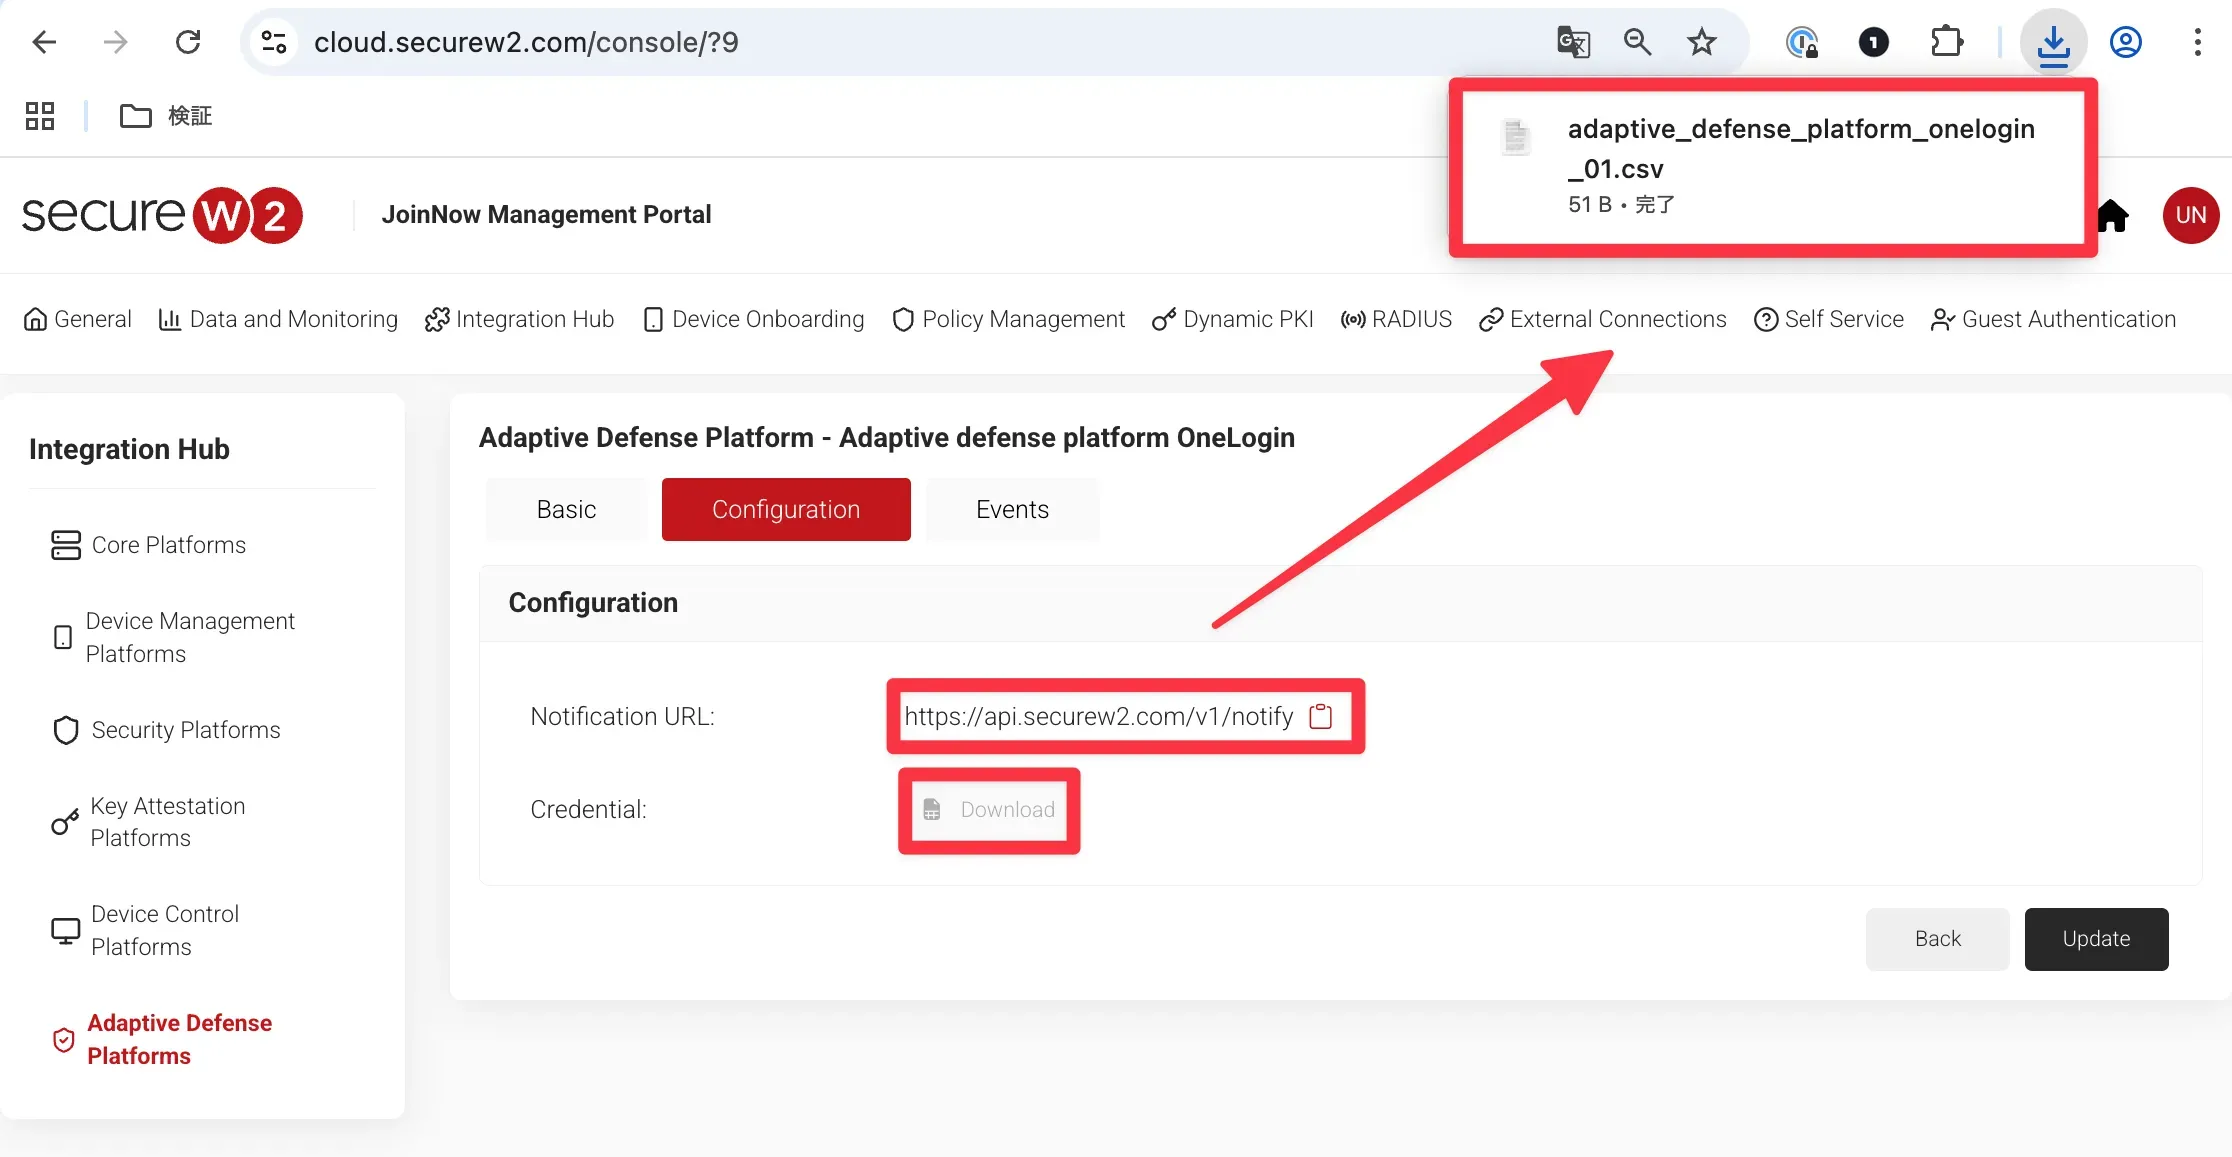The width and height of the screenshot is (2232, 1157).
Task: Open the zoom magnifier icon in address bar
Action: click(1637, 42)
